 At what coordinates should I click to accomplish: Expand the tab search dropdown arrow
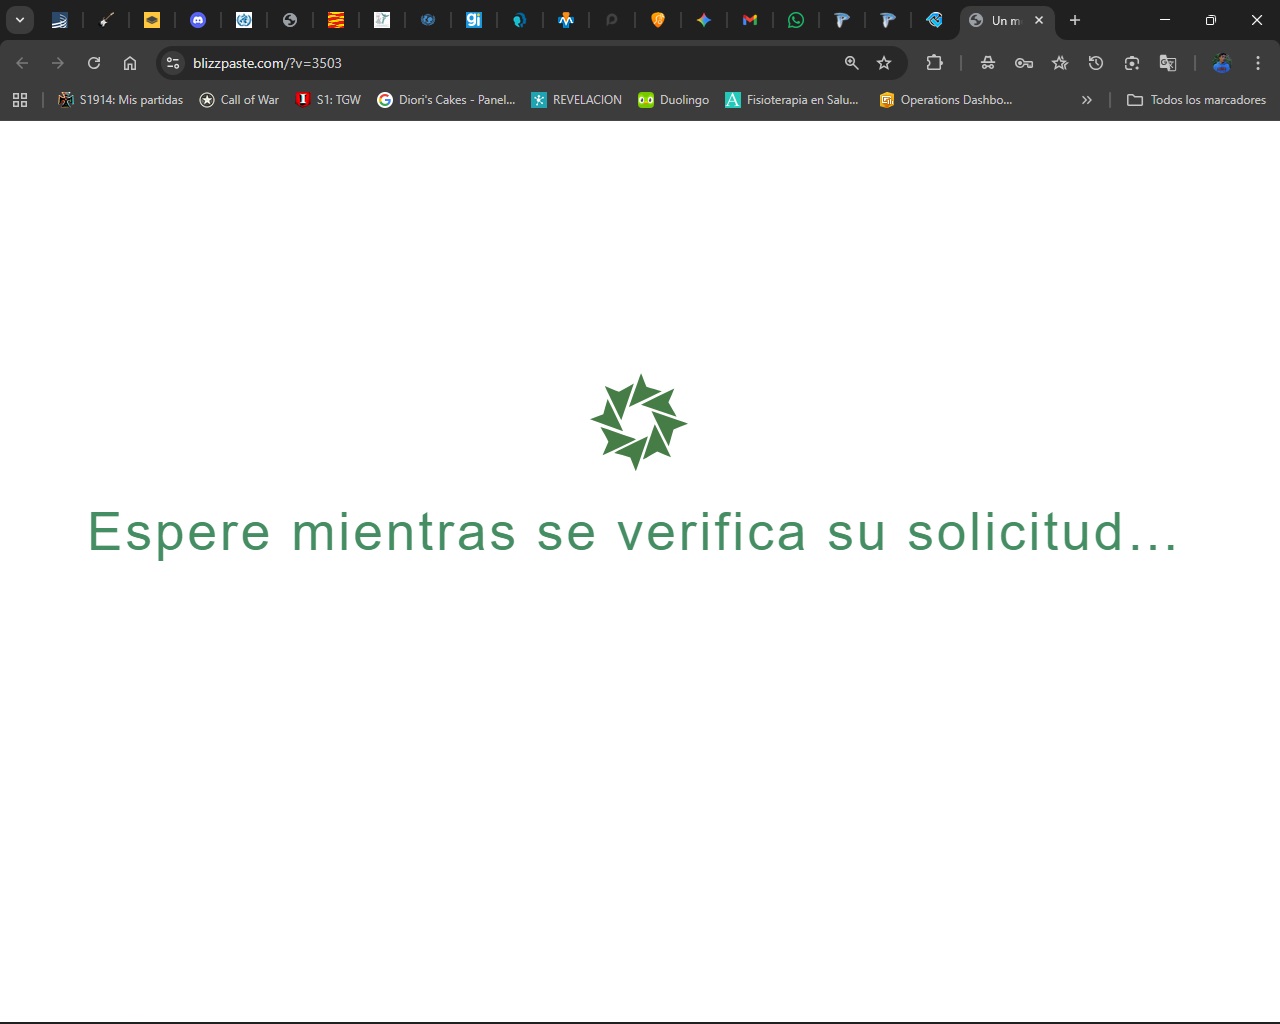pyautogui.click(x=20, y=20)
